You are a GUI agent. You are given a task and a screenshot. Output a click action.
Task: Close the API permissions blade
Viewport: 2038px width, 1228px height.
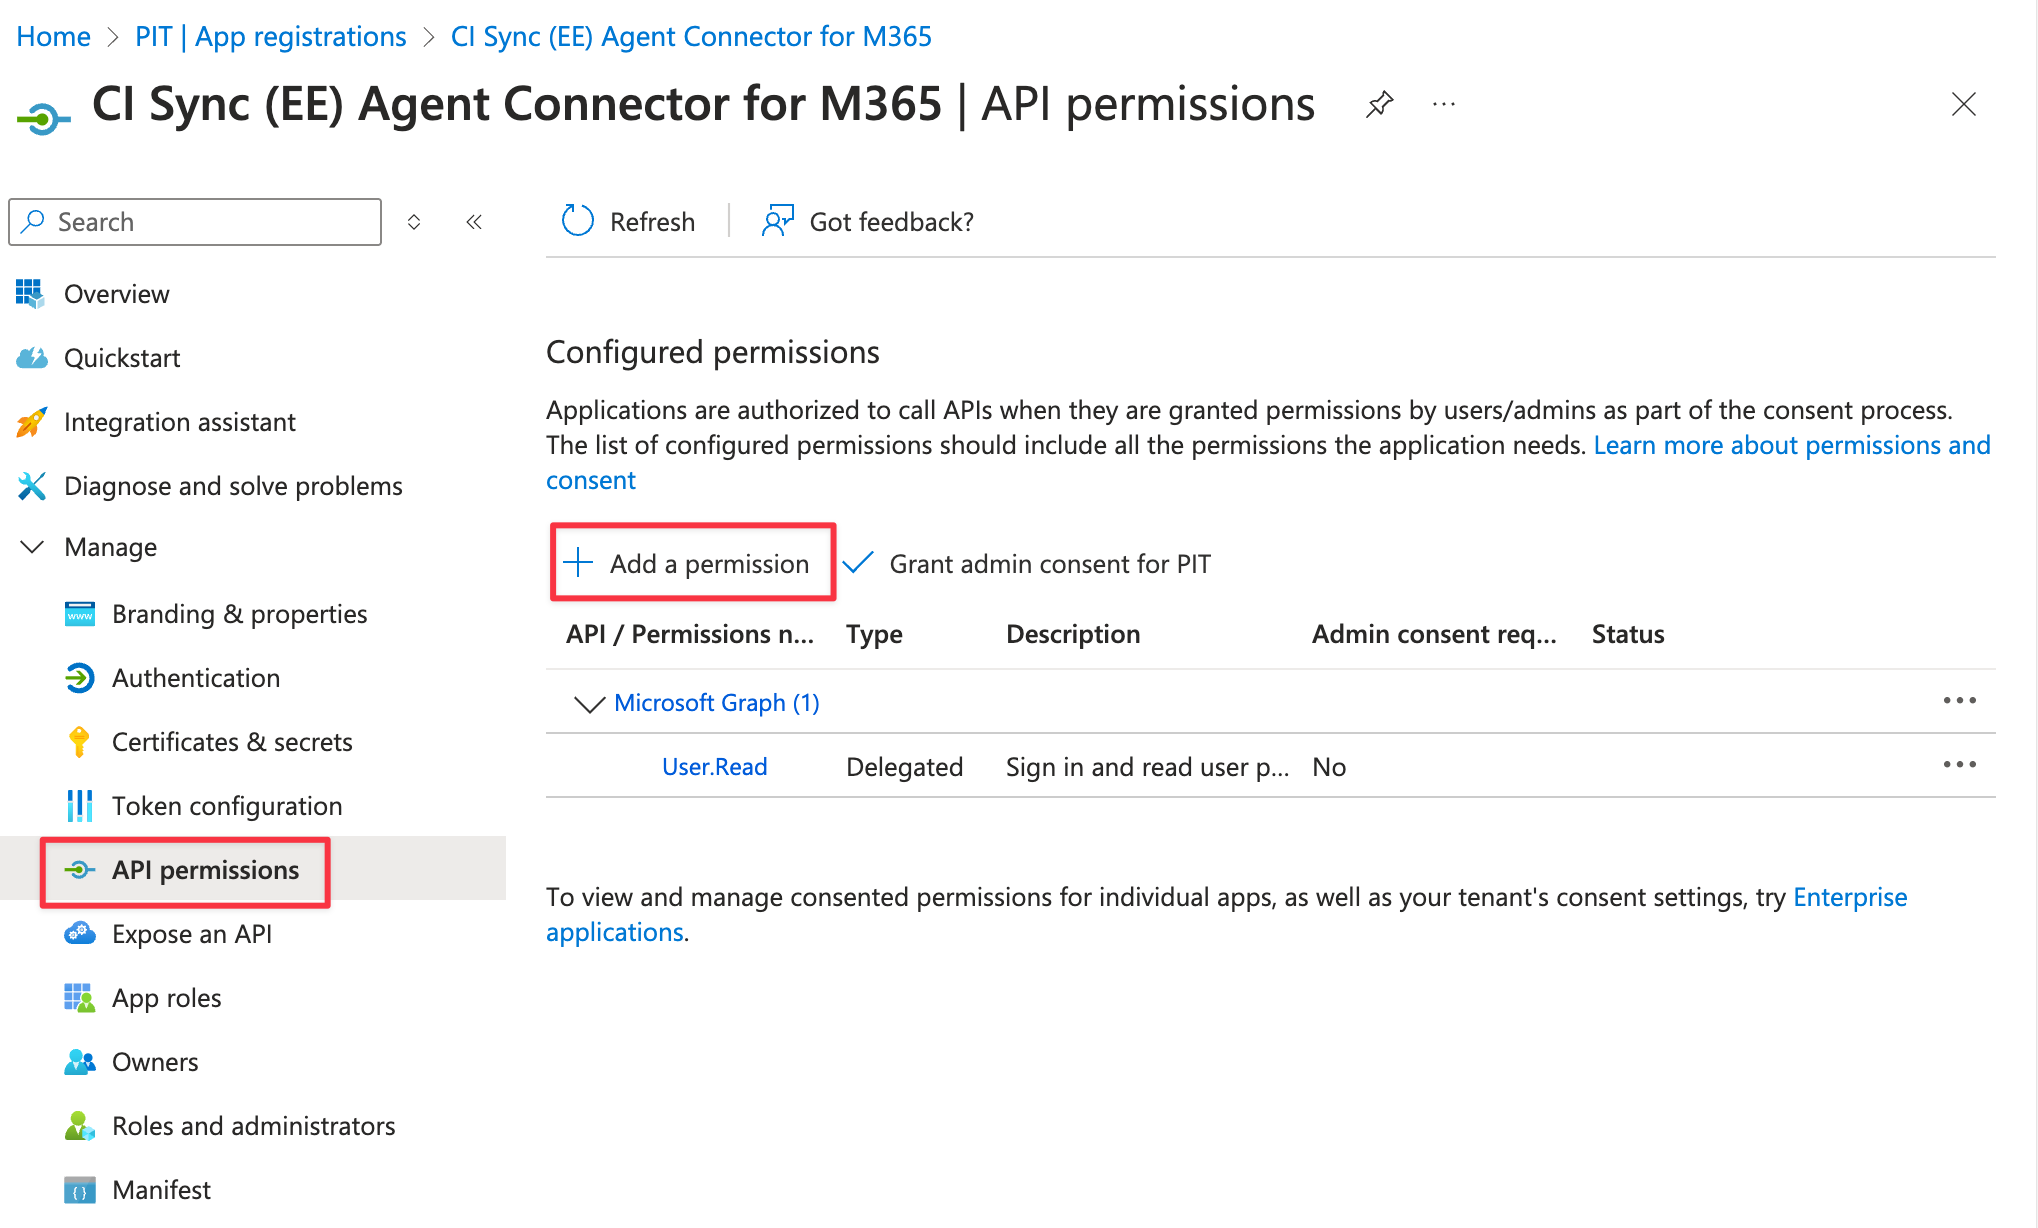coord(1964,104)
